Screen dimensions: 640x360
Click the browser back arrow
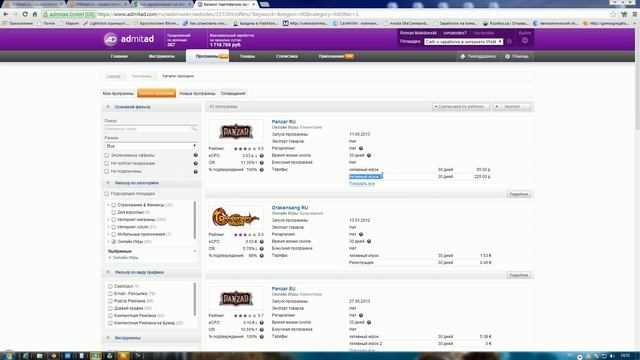6,14
